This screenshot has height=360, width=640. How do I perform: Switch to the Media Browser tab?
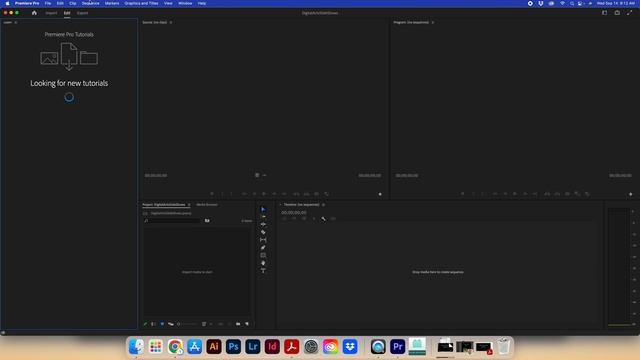[x=207, y=204]
